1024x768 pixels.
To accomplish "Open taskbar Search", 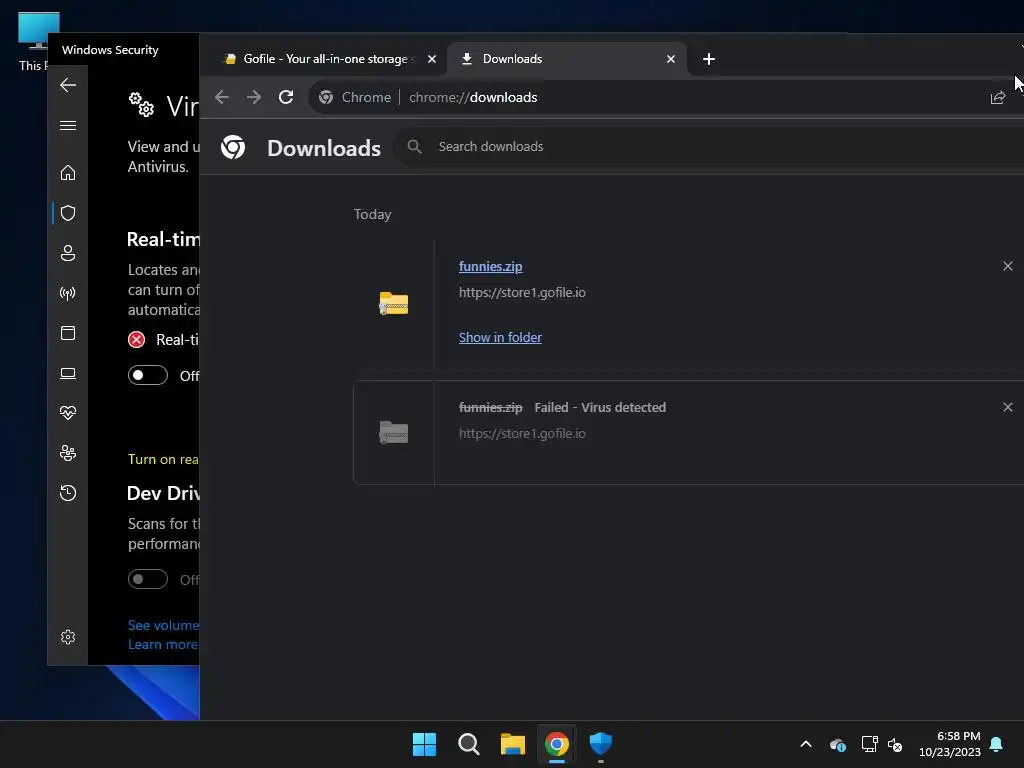I will pos(469,744).
